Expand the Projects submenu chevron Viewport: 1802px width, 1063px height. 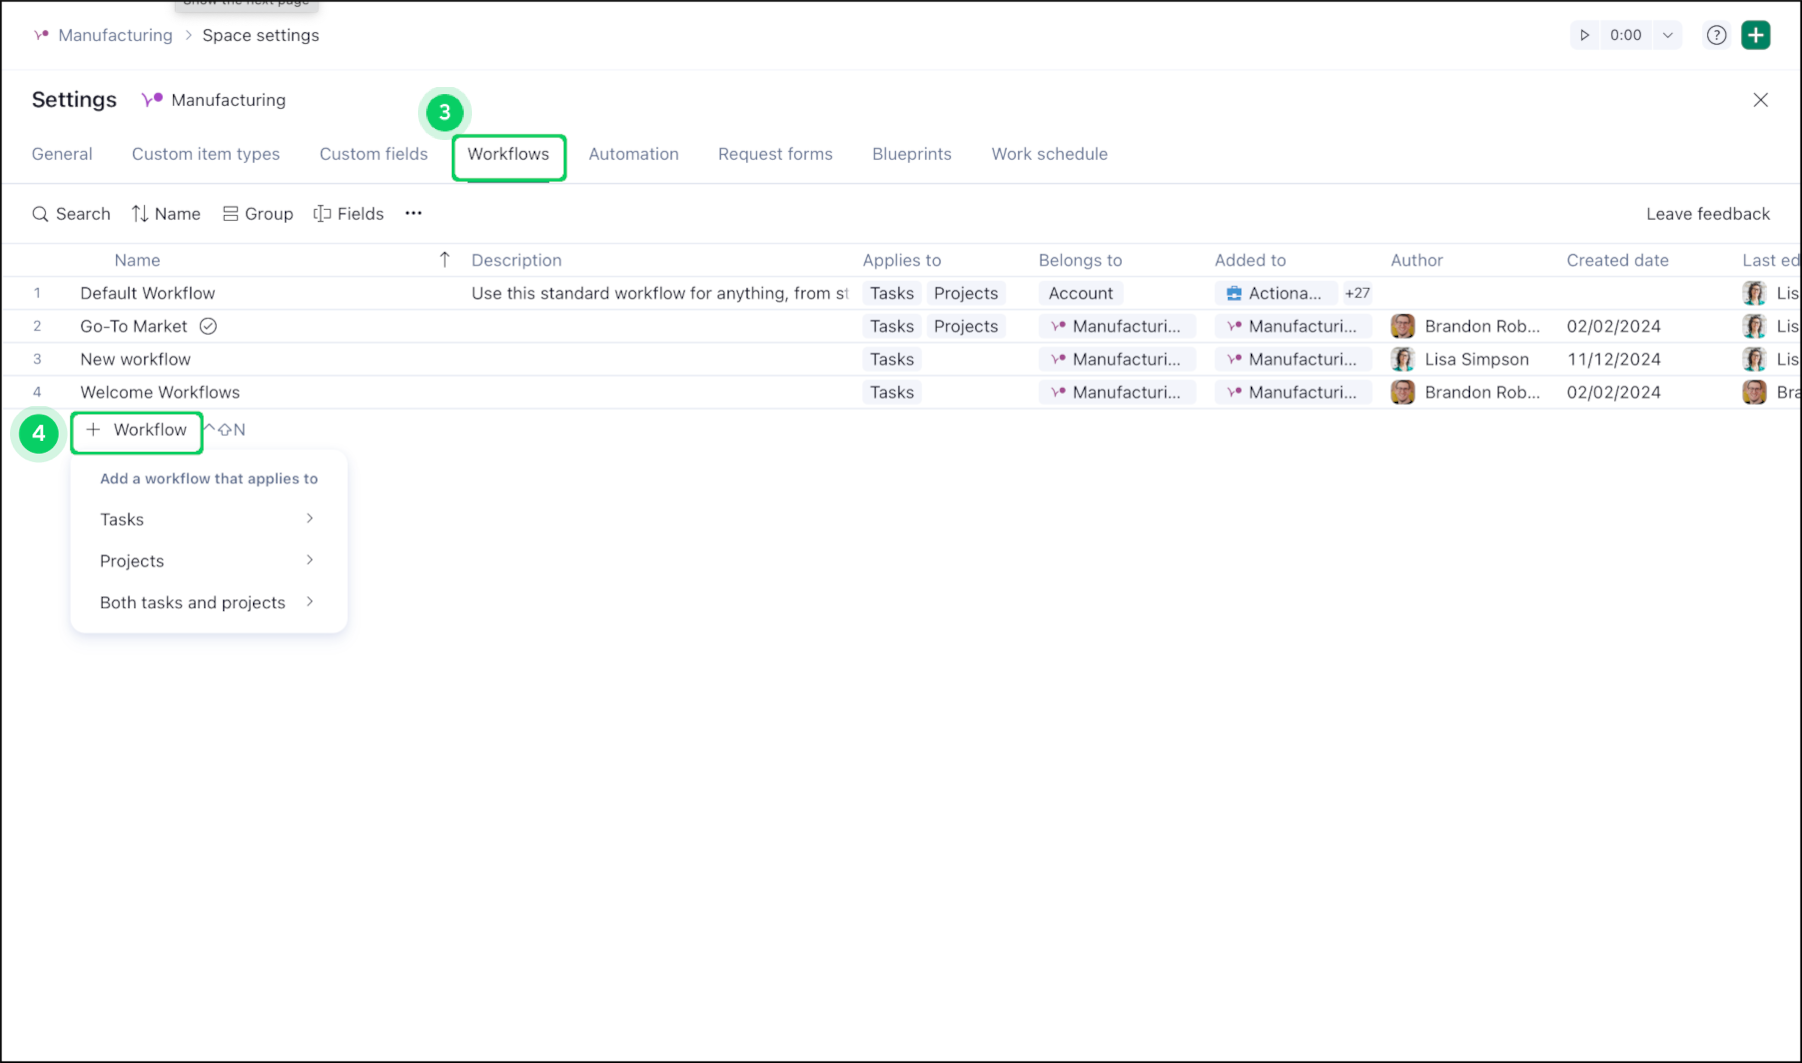click(310, 560)
